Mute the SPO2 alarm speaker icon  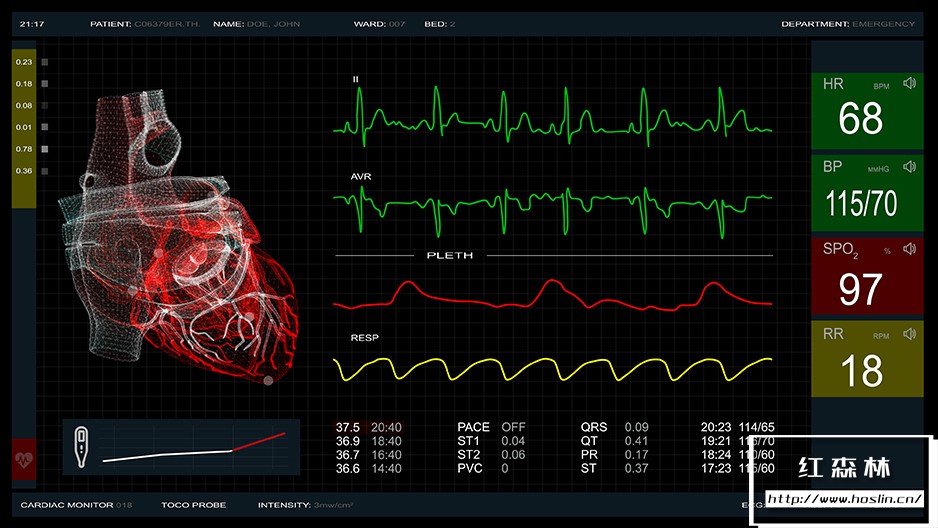coord(909,248)
